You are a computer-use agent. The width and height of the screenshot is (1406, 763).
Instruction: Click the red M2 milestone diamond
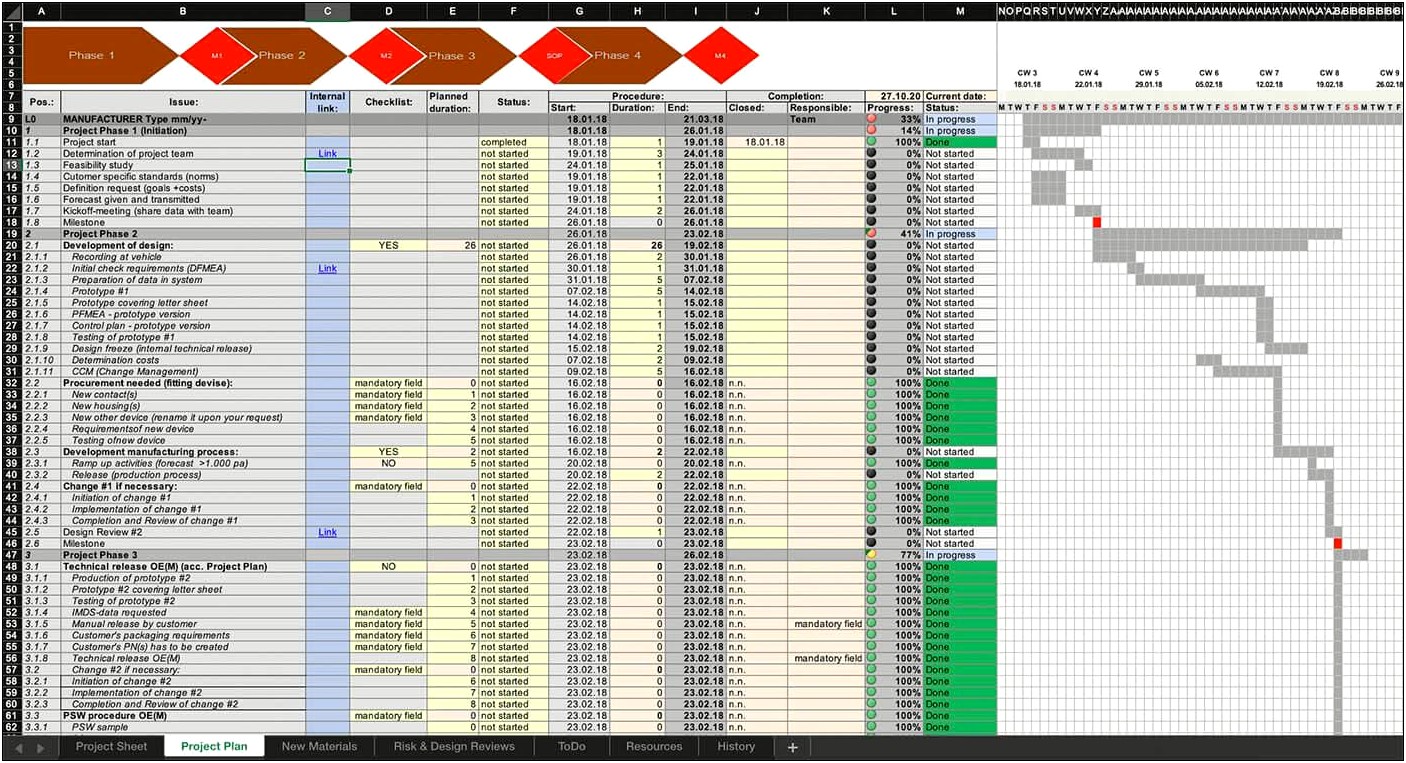pos(386,56)
